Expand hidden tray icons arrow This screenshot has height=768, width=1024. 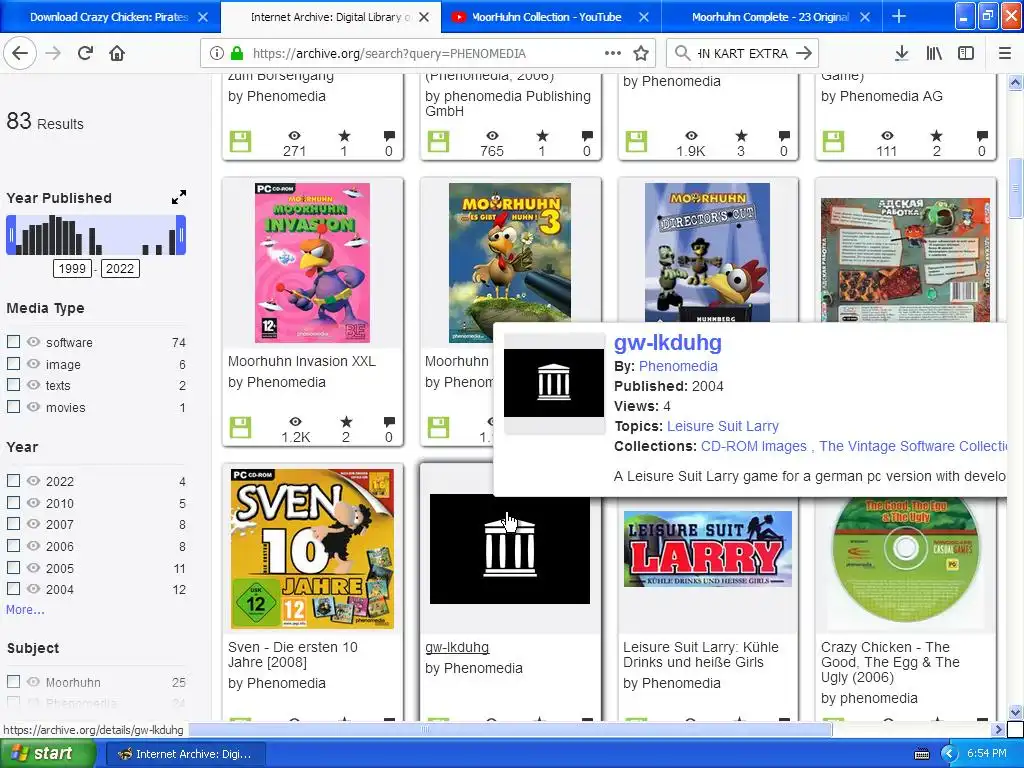pos(950,754)
